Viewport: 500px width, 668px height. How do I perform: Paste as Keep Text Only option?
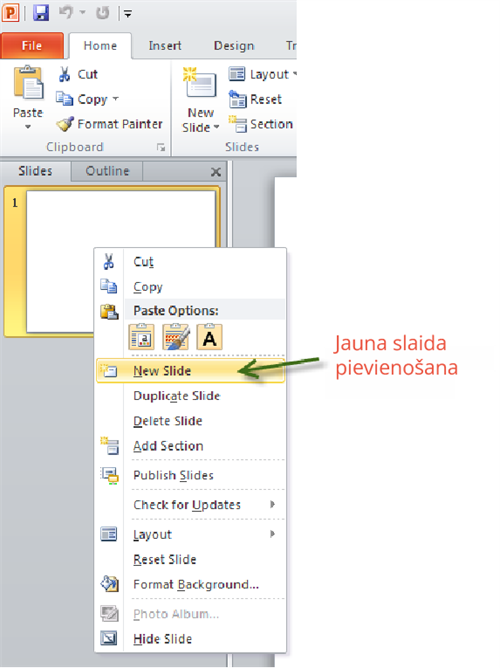pyautogui.click(x=209, y=337)
